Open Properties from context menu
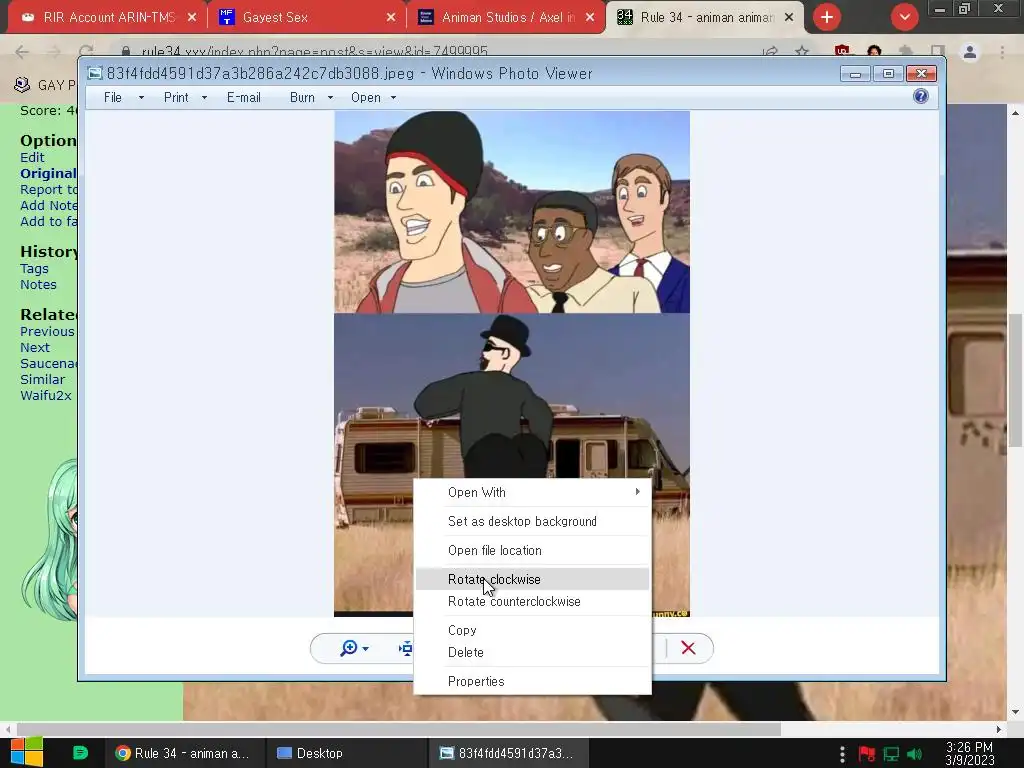The height and width of the screenshot is (768, 1024). pos(532,681)
